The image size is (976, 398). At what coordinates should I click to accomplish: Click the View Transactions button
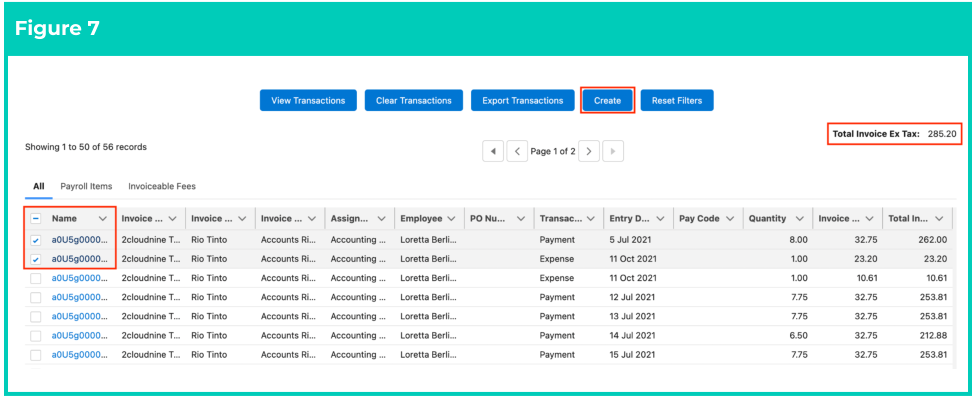pos(308,100)
